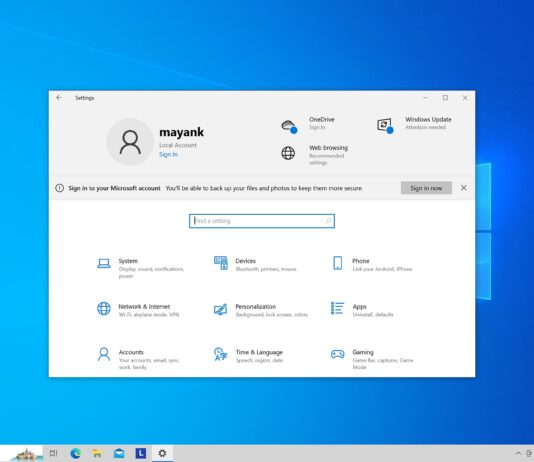Go back using the Settings back arrow
The height and width of the screenshot is (462, 534).
click(59, 98)
